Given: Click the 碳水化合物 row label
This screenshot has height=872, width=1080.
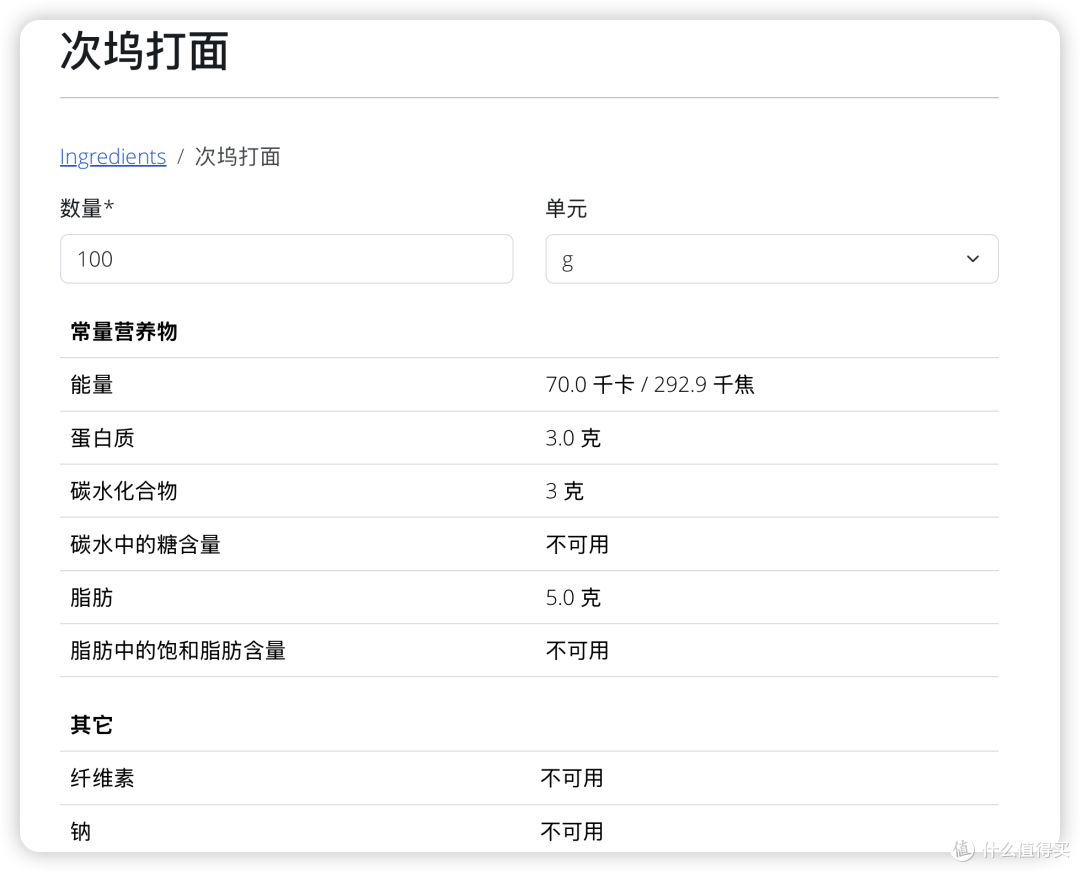Looking at the screenshot, I should (124, 491).
